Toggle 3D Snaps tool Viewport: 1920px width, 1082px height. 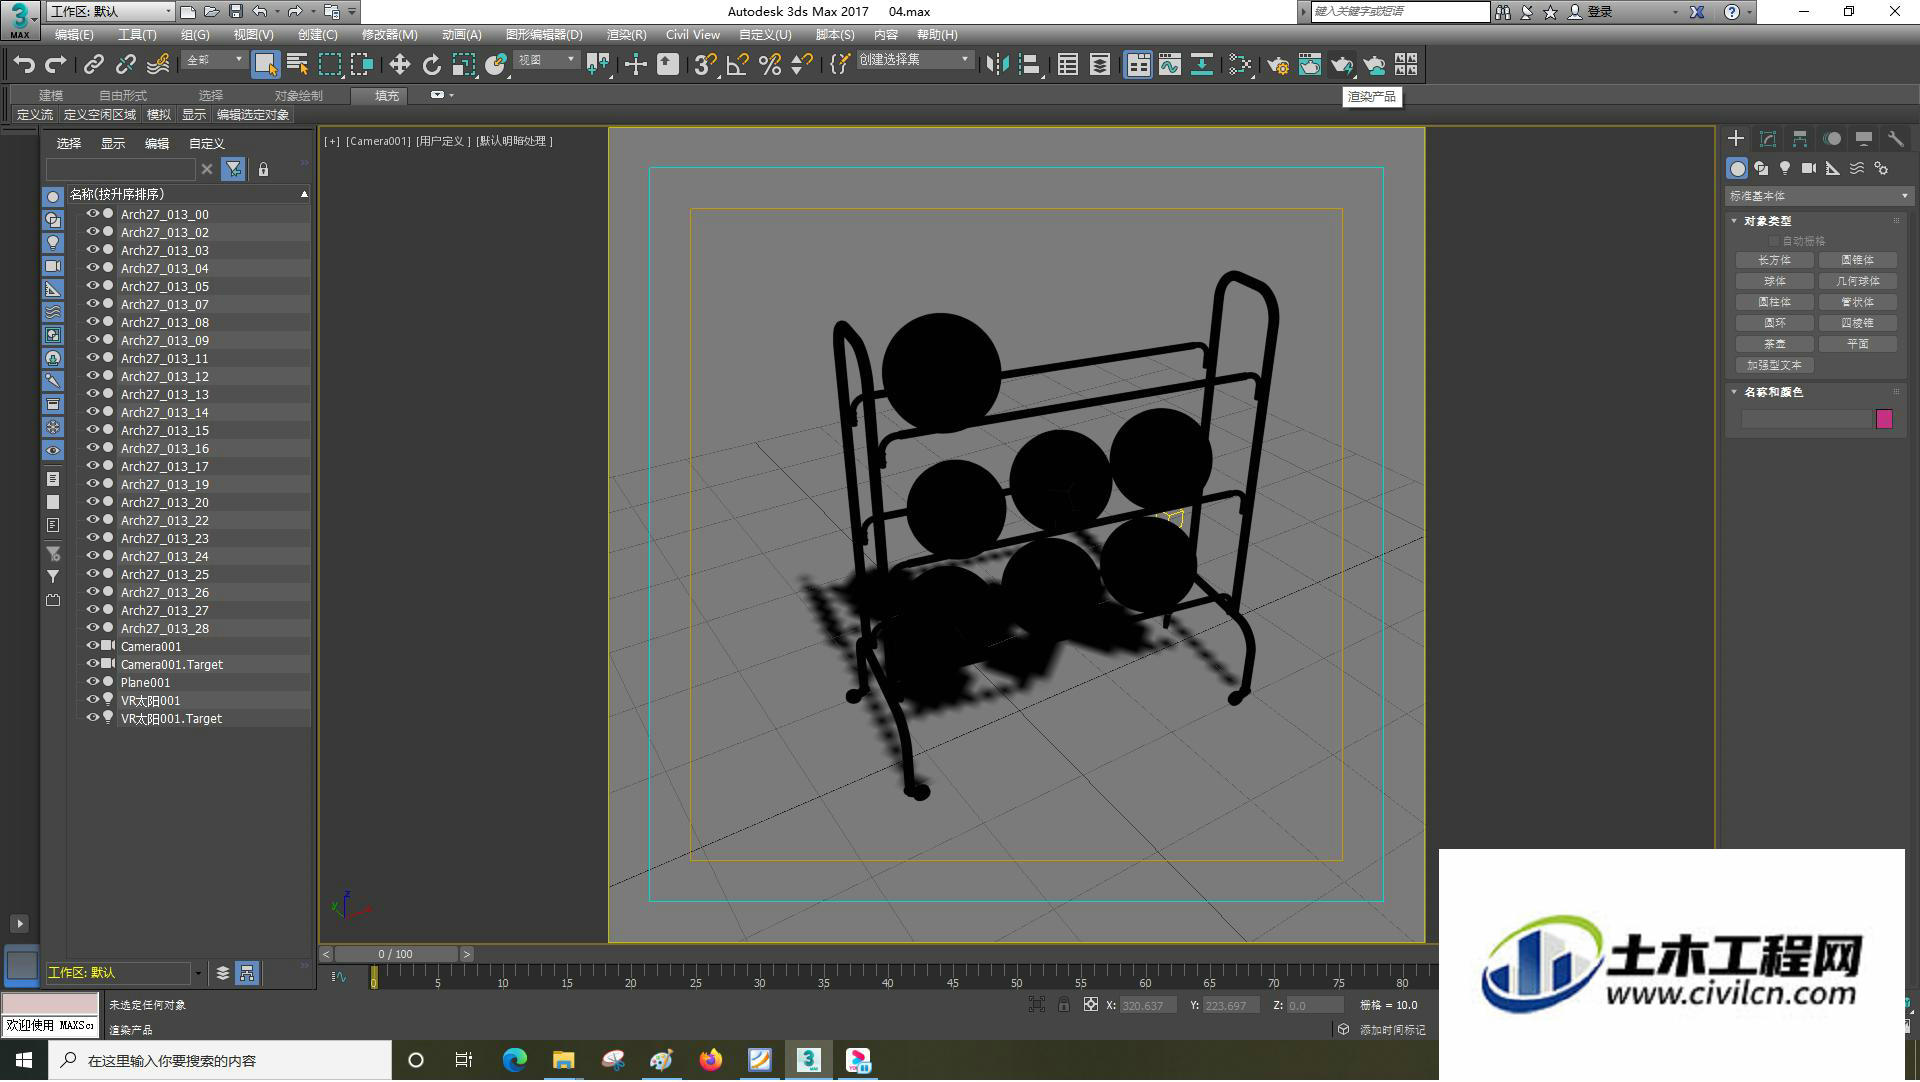tap(705, 65)
